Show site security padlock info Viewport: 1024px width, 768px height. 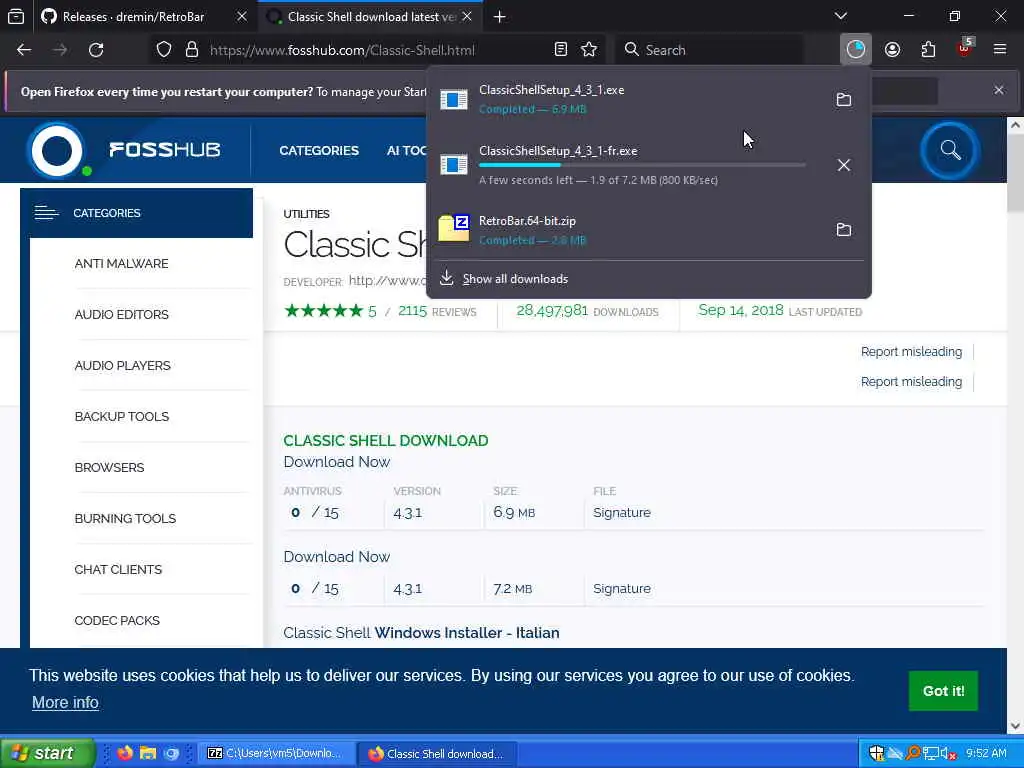(191, 50)
